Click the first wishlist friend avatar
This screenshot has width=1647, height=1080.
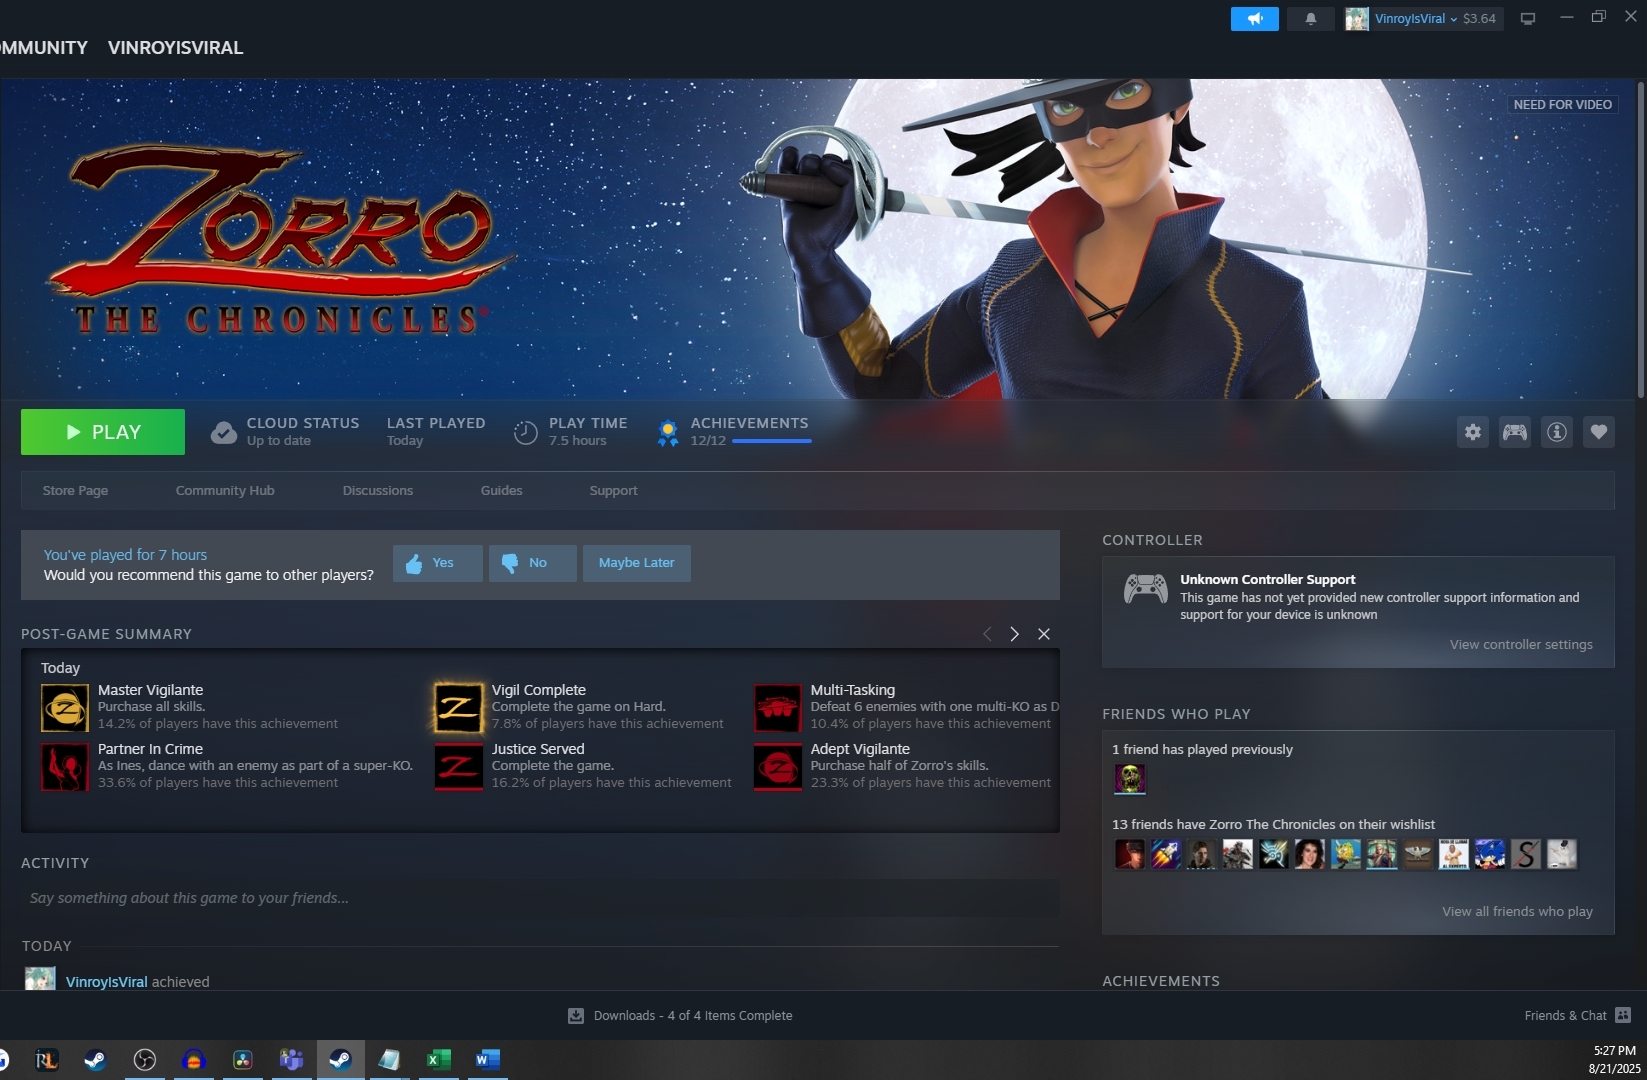pos(1130,854)
